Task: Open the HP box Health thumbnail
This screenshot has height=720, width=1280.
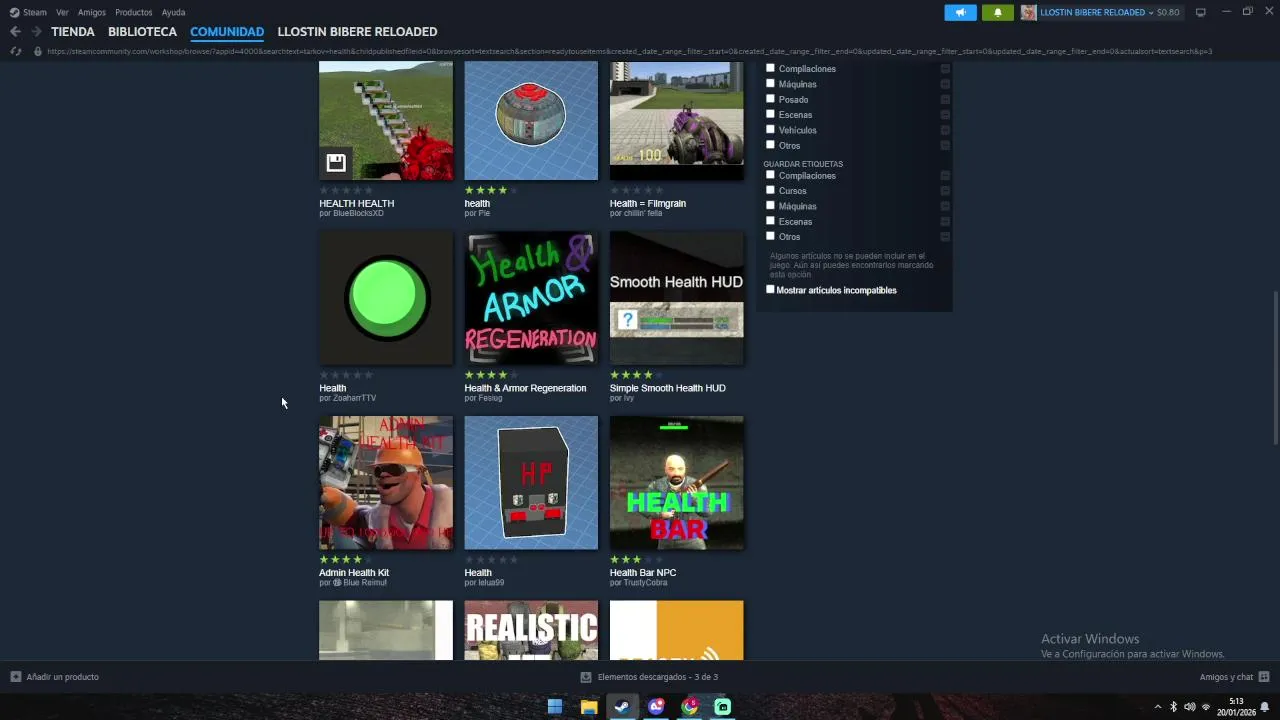Action: point(531,483)
